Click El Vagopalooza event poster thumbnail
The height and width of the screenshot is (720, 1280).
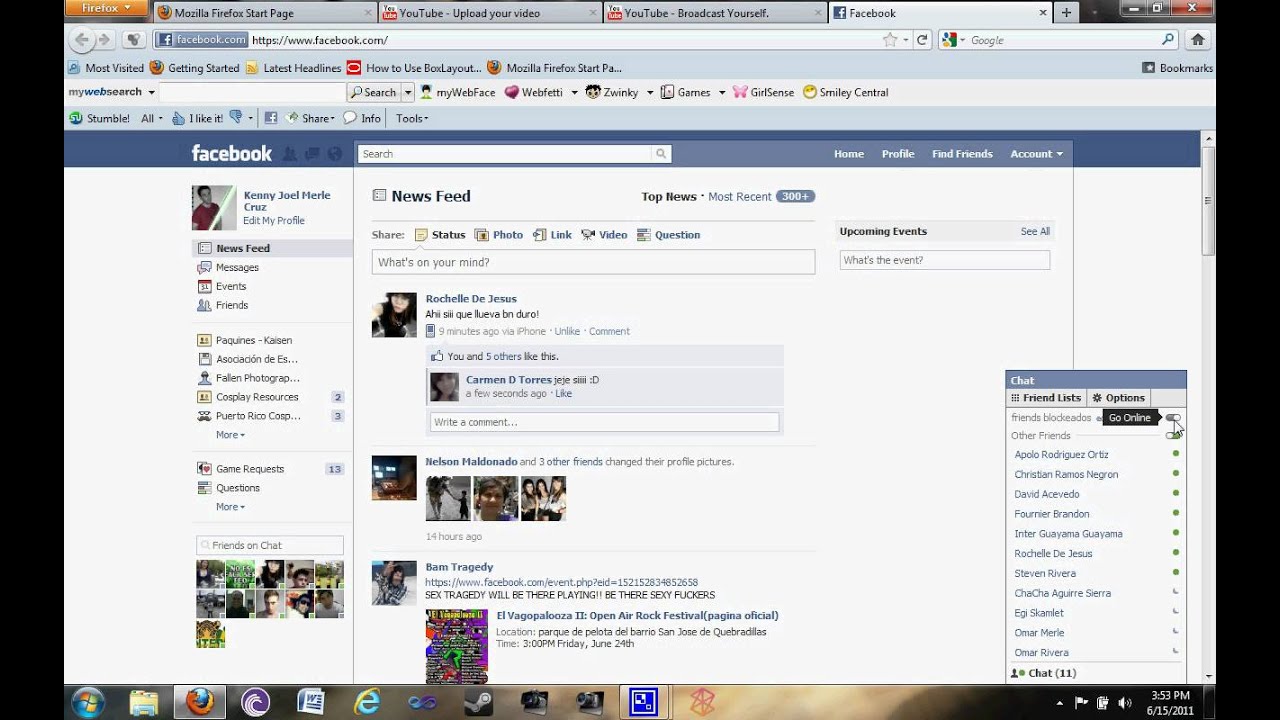[x=456, y=646]
